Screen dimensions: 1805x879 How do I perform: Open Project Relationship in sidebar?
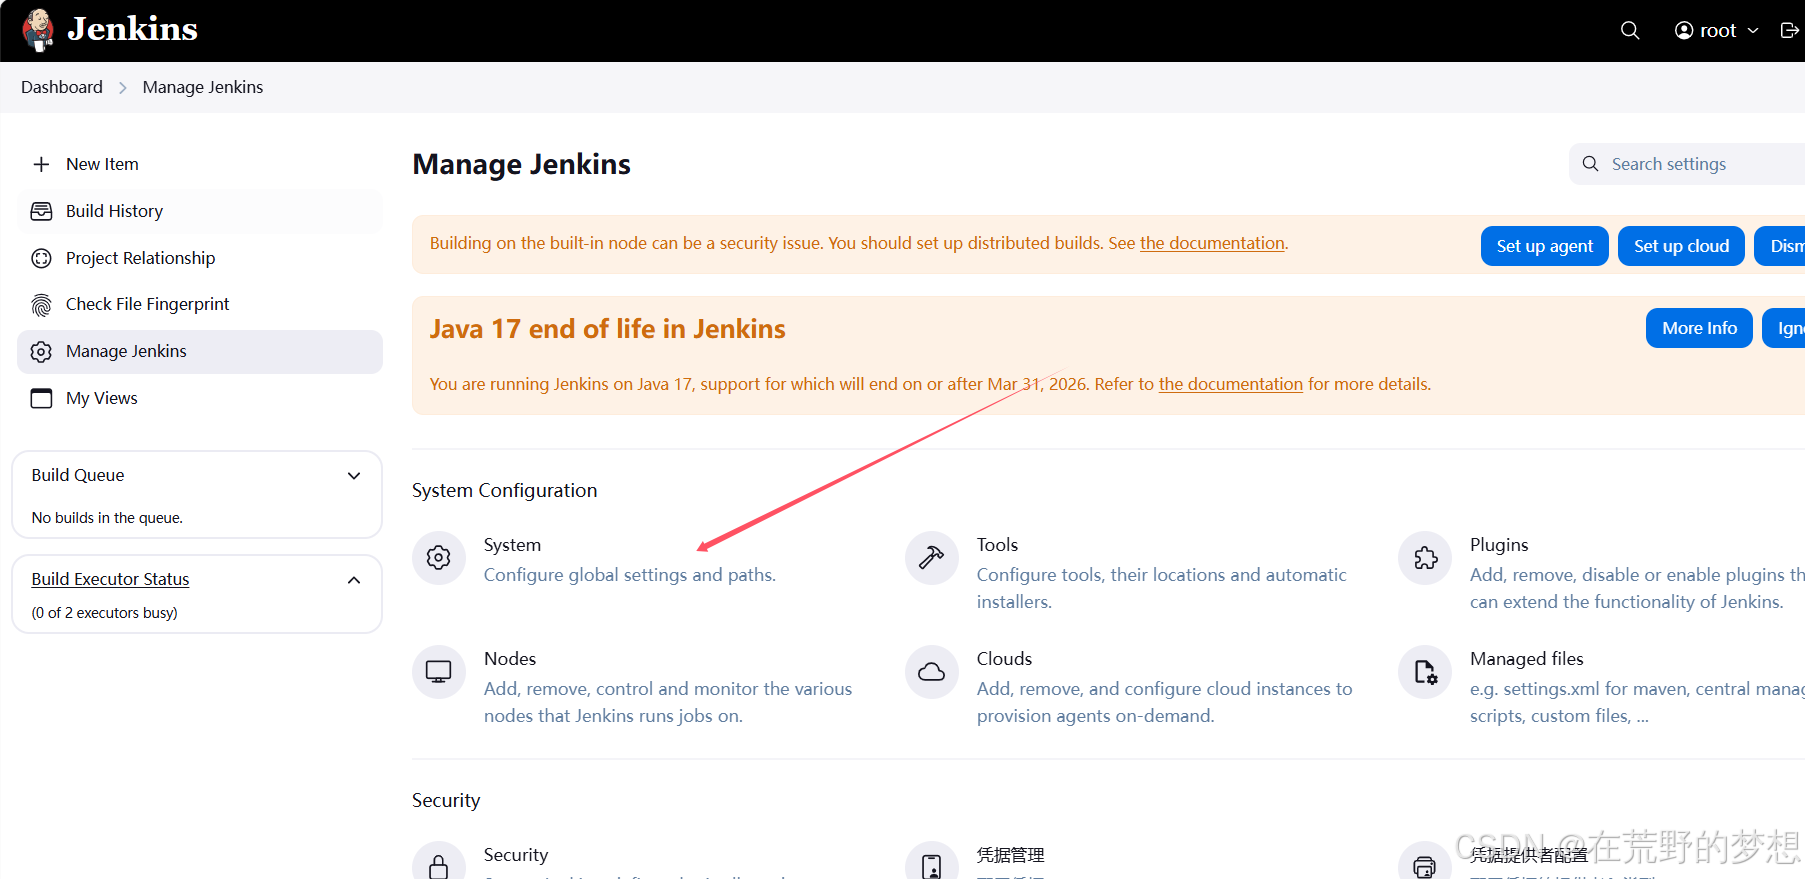[x=200, y=258]
